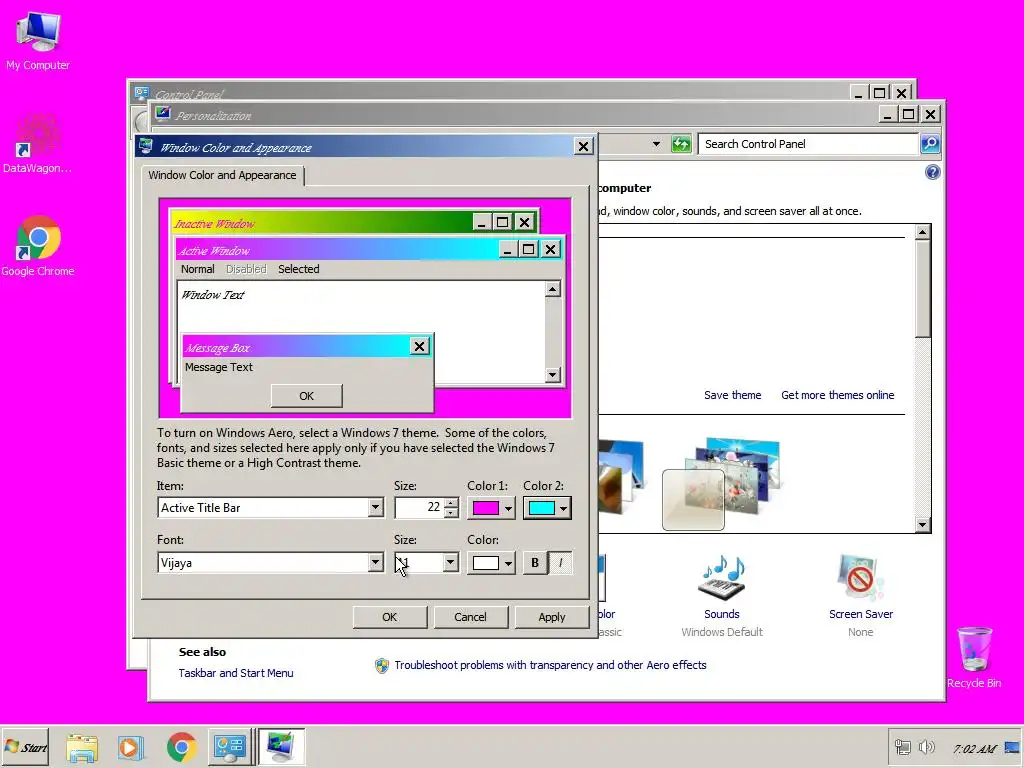Confirm the dialog with OK
The height and width of the screenshot is (768, 1024).
coord(390,617)
